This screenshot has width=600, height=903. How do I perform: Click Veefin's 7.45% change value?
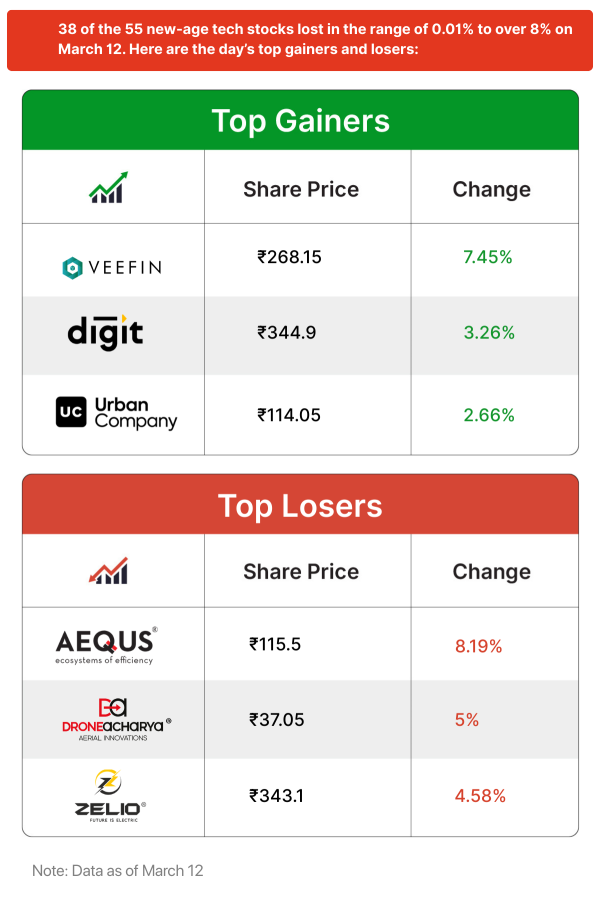pyautogui.click(x=487, y=257)
